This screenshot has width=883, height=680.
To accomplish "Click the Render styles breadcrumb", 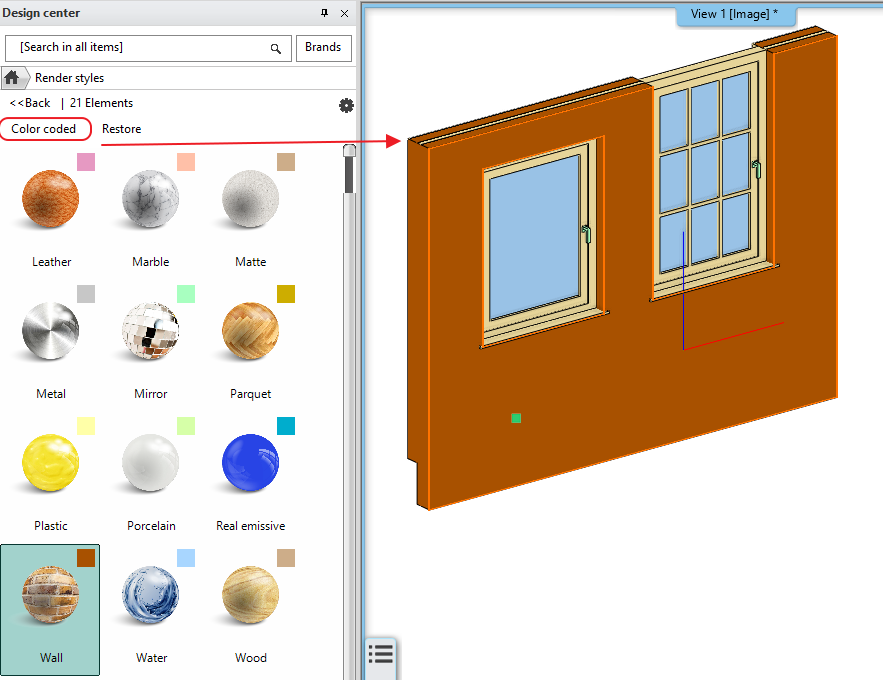I will click(69, 78).
